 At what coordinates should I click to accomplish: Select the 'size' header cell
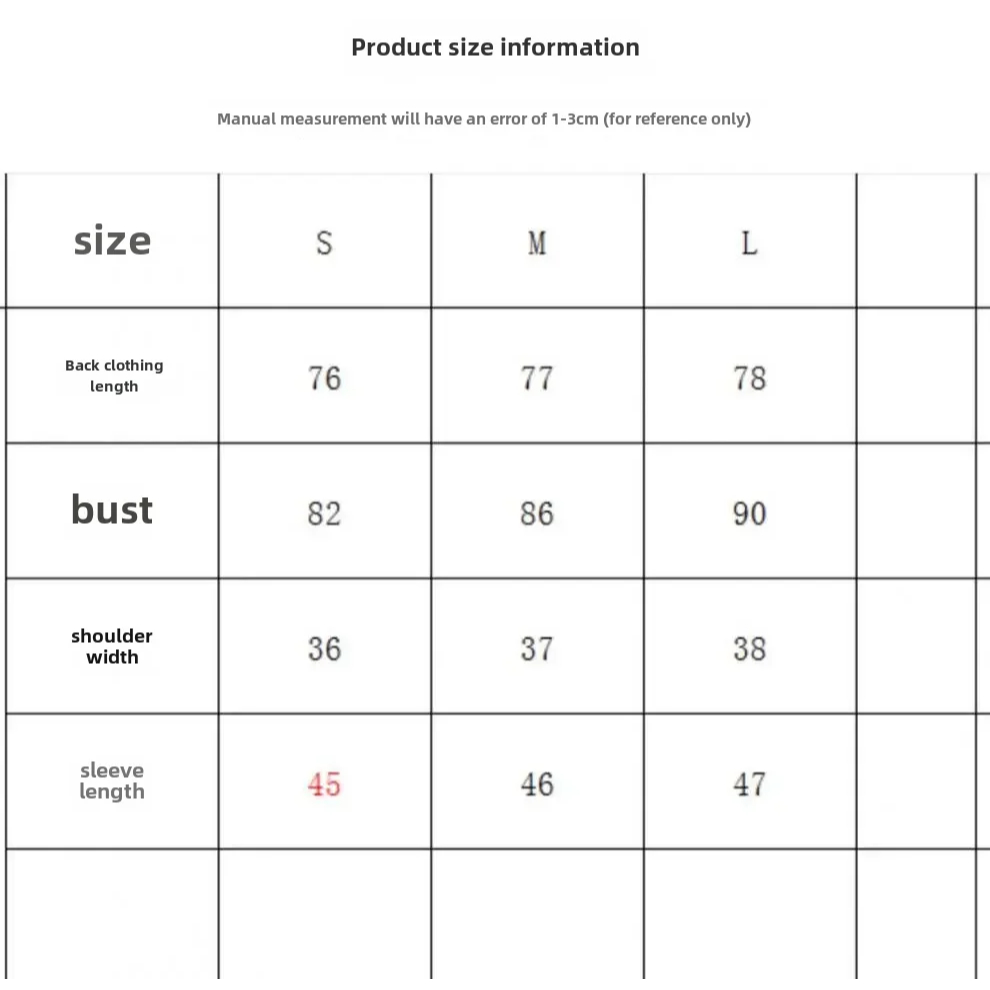112,241
